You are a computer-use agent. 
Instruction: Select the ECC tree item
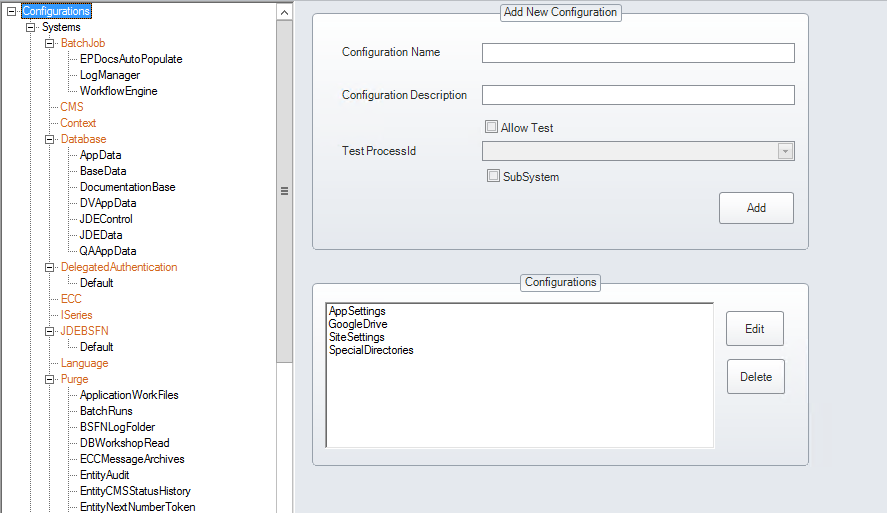pos(71,299)
